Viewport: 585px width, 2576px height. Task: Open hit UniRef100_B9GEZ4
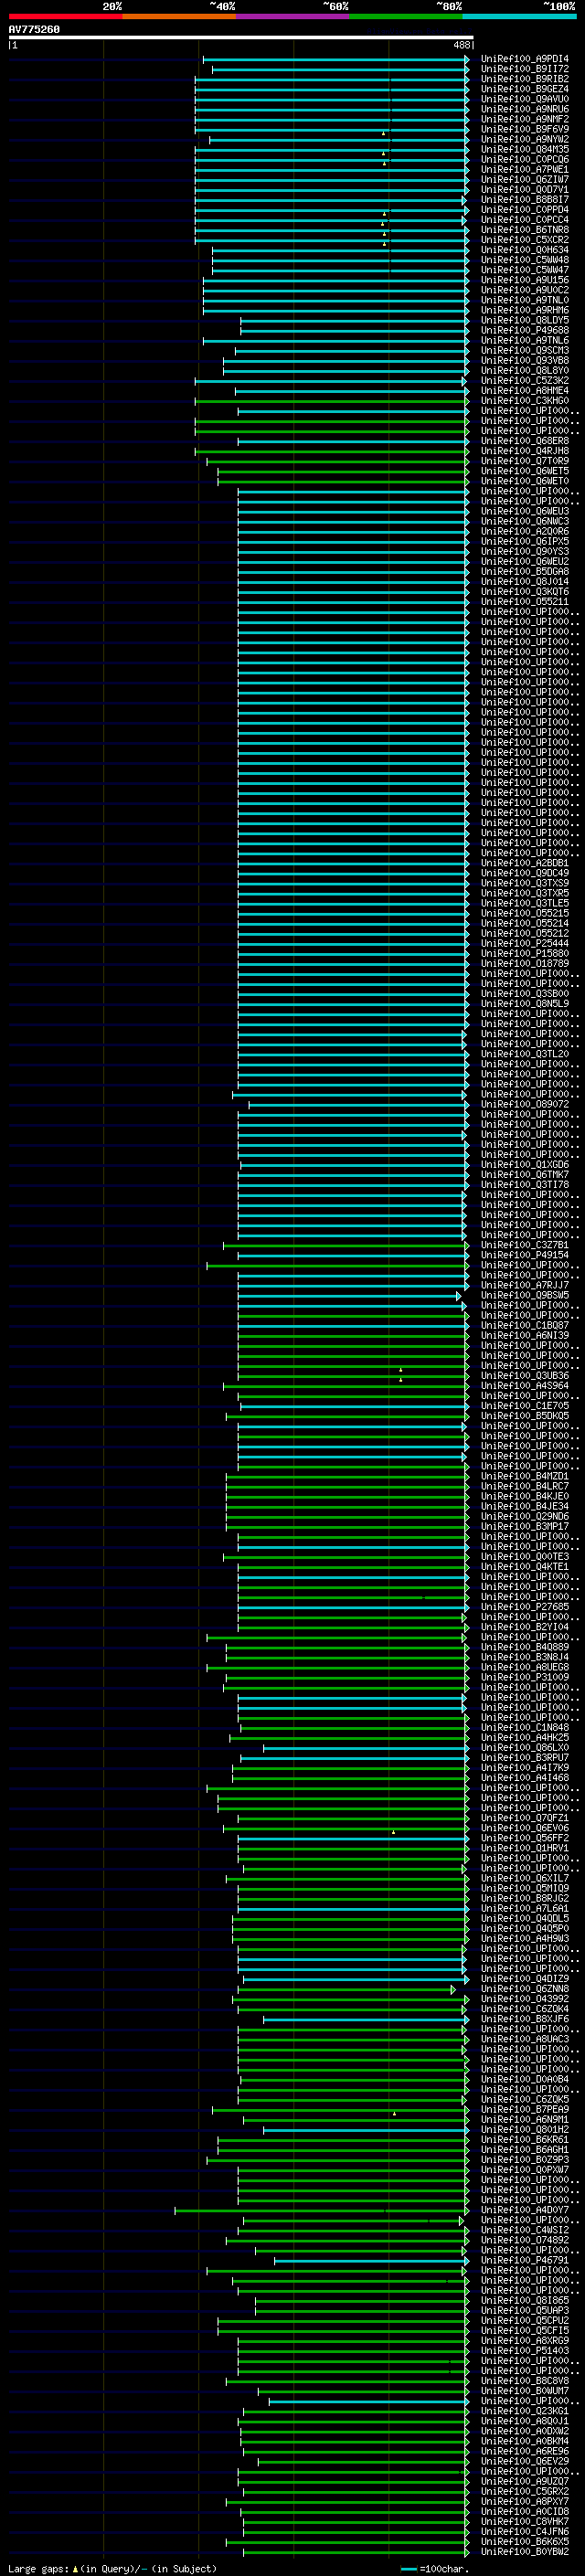pyautogui.click(x=524, y=89)
